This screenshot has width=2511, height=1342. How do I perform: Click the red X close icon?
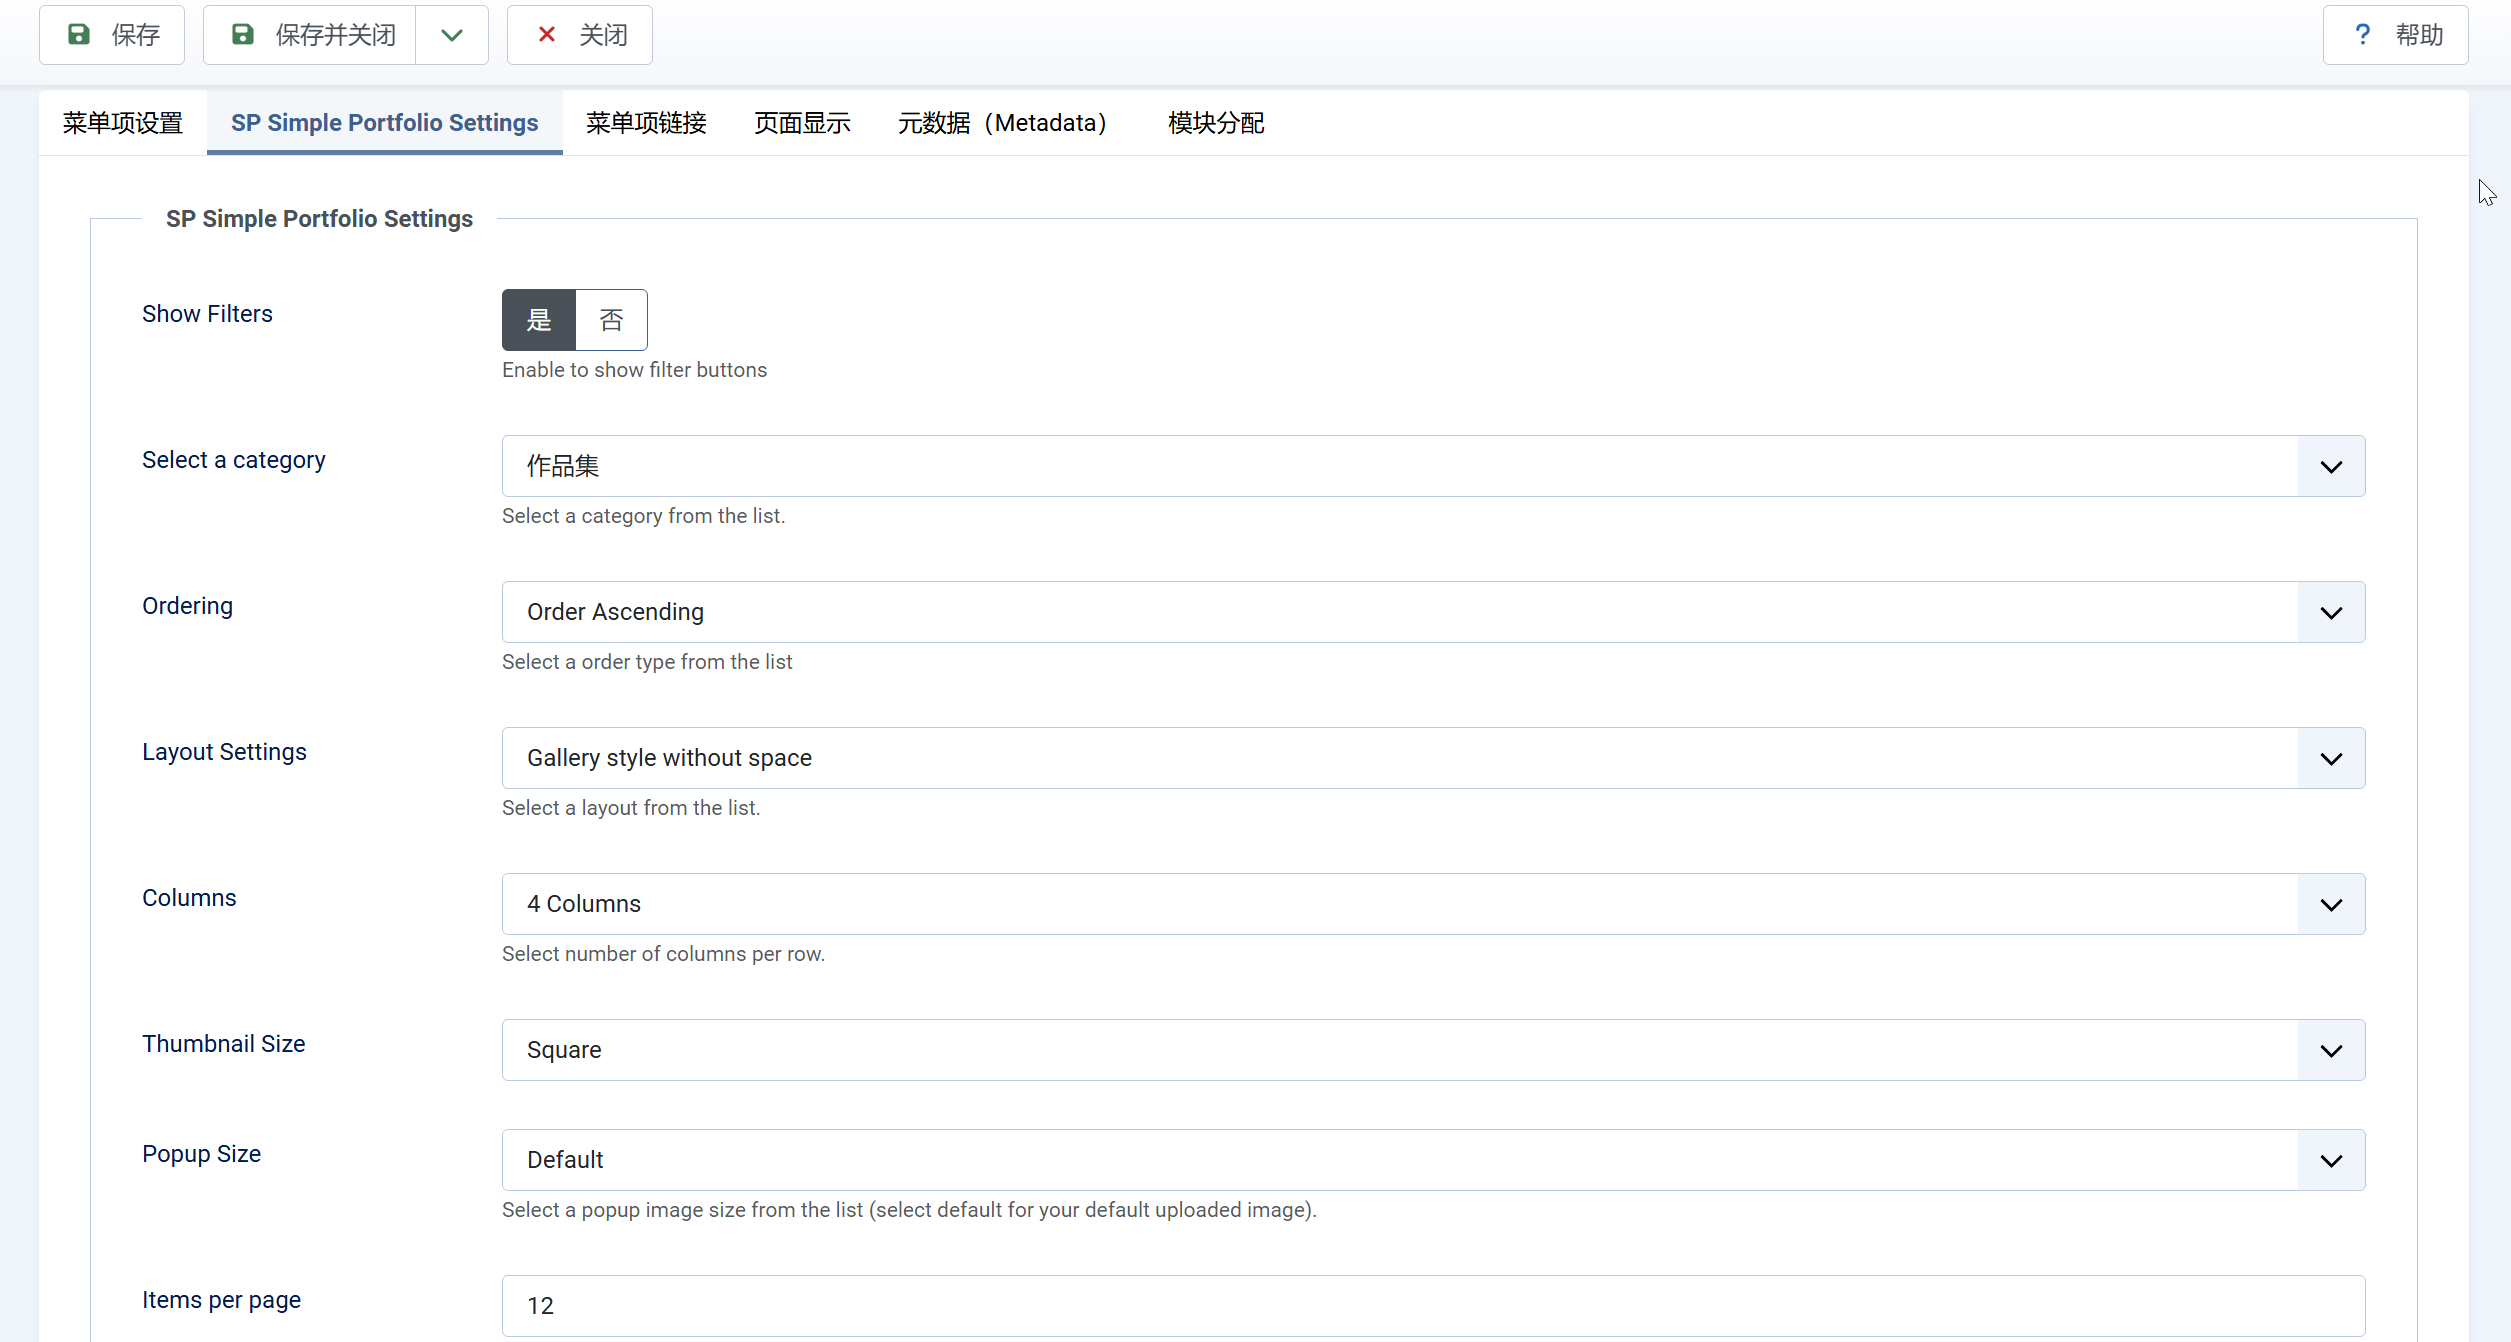pos(547,35)
